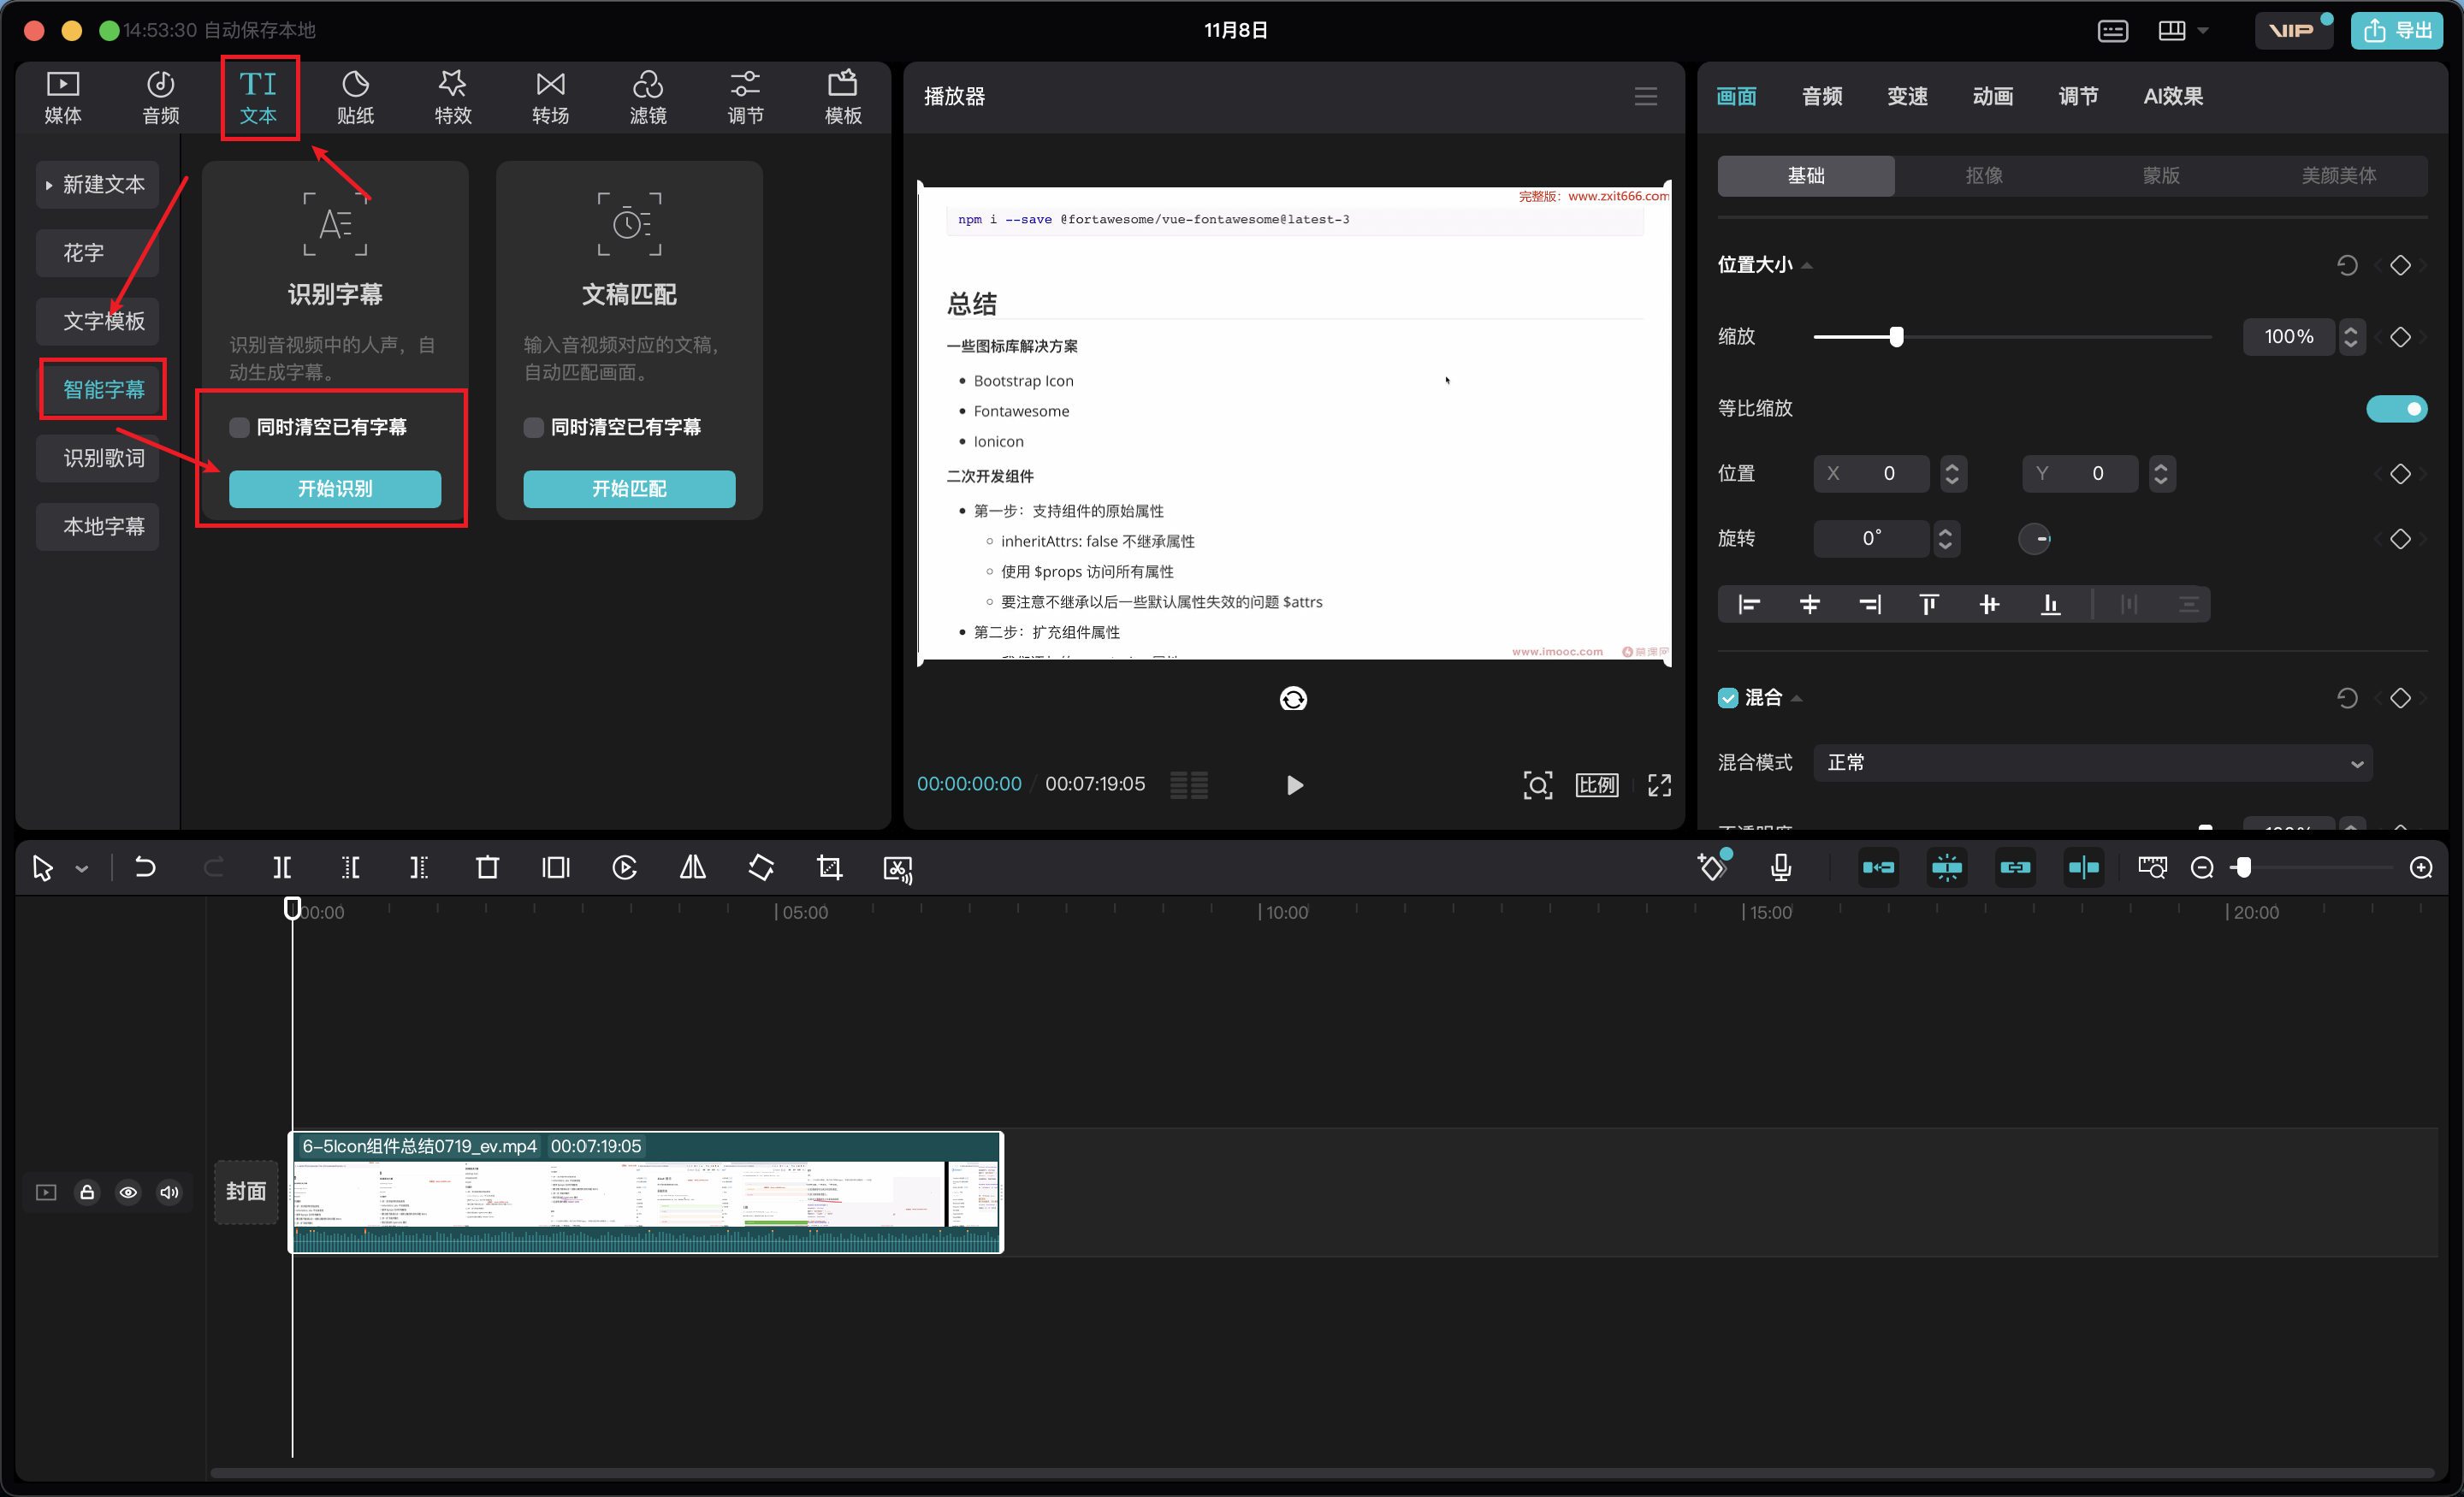Open the Transitions (转场) panel
2464x1497 pixels.
(x=551, y=97)
